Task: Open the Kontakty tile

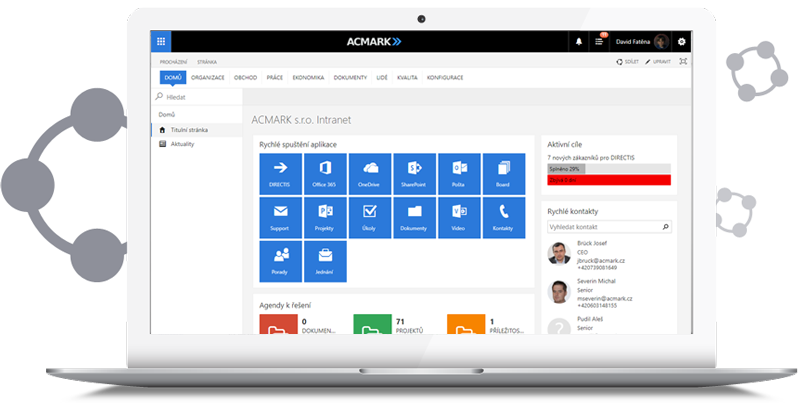Action: coord(504,218)
